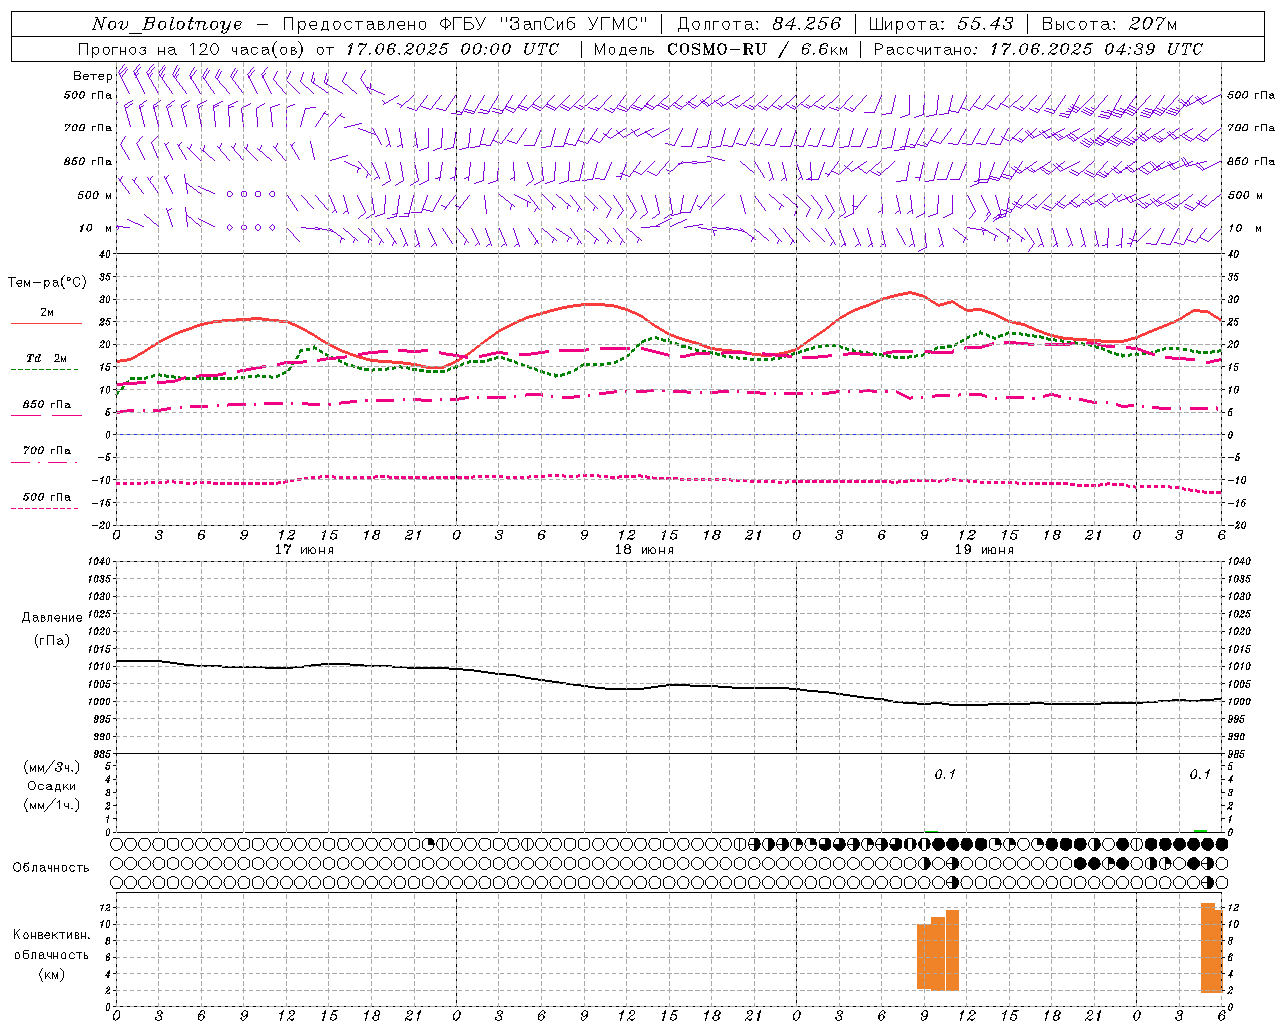Select the 500 м wind level label on left

95,195
